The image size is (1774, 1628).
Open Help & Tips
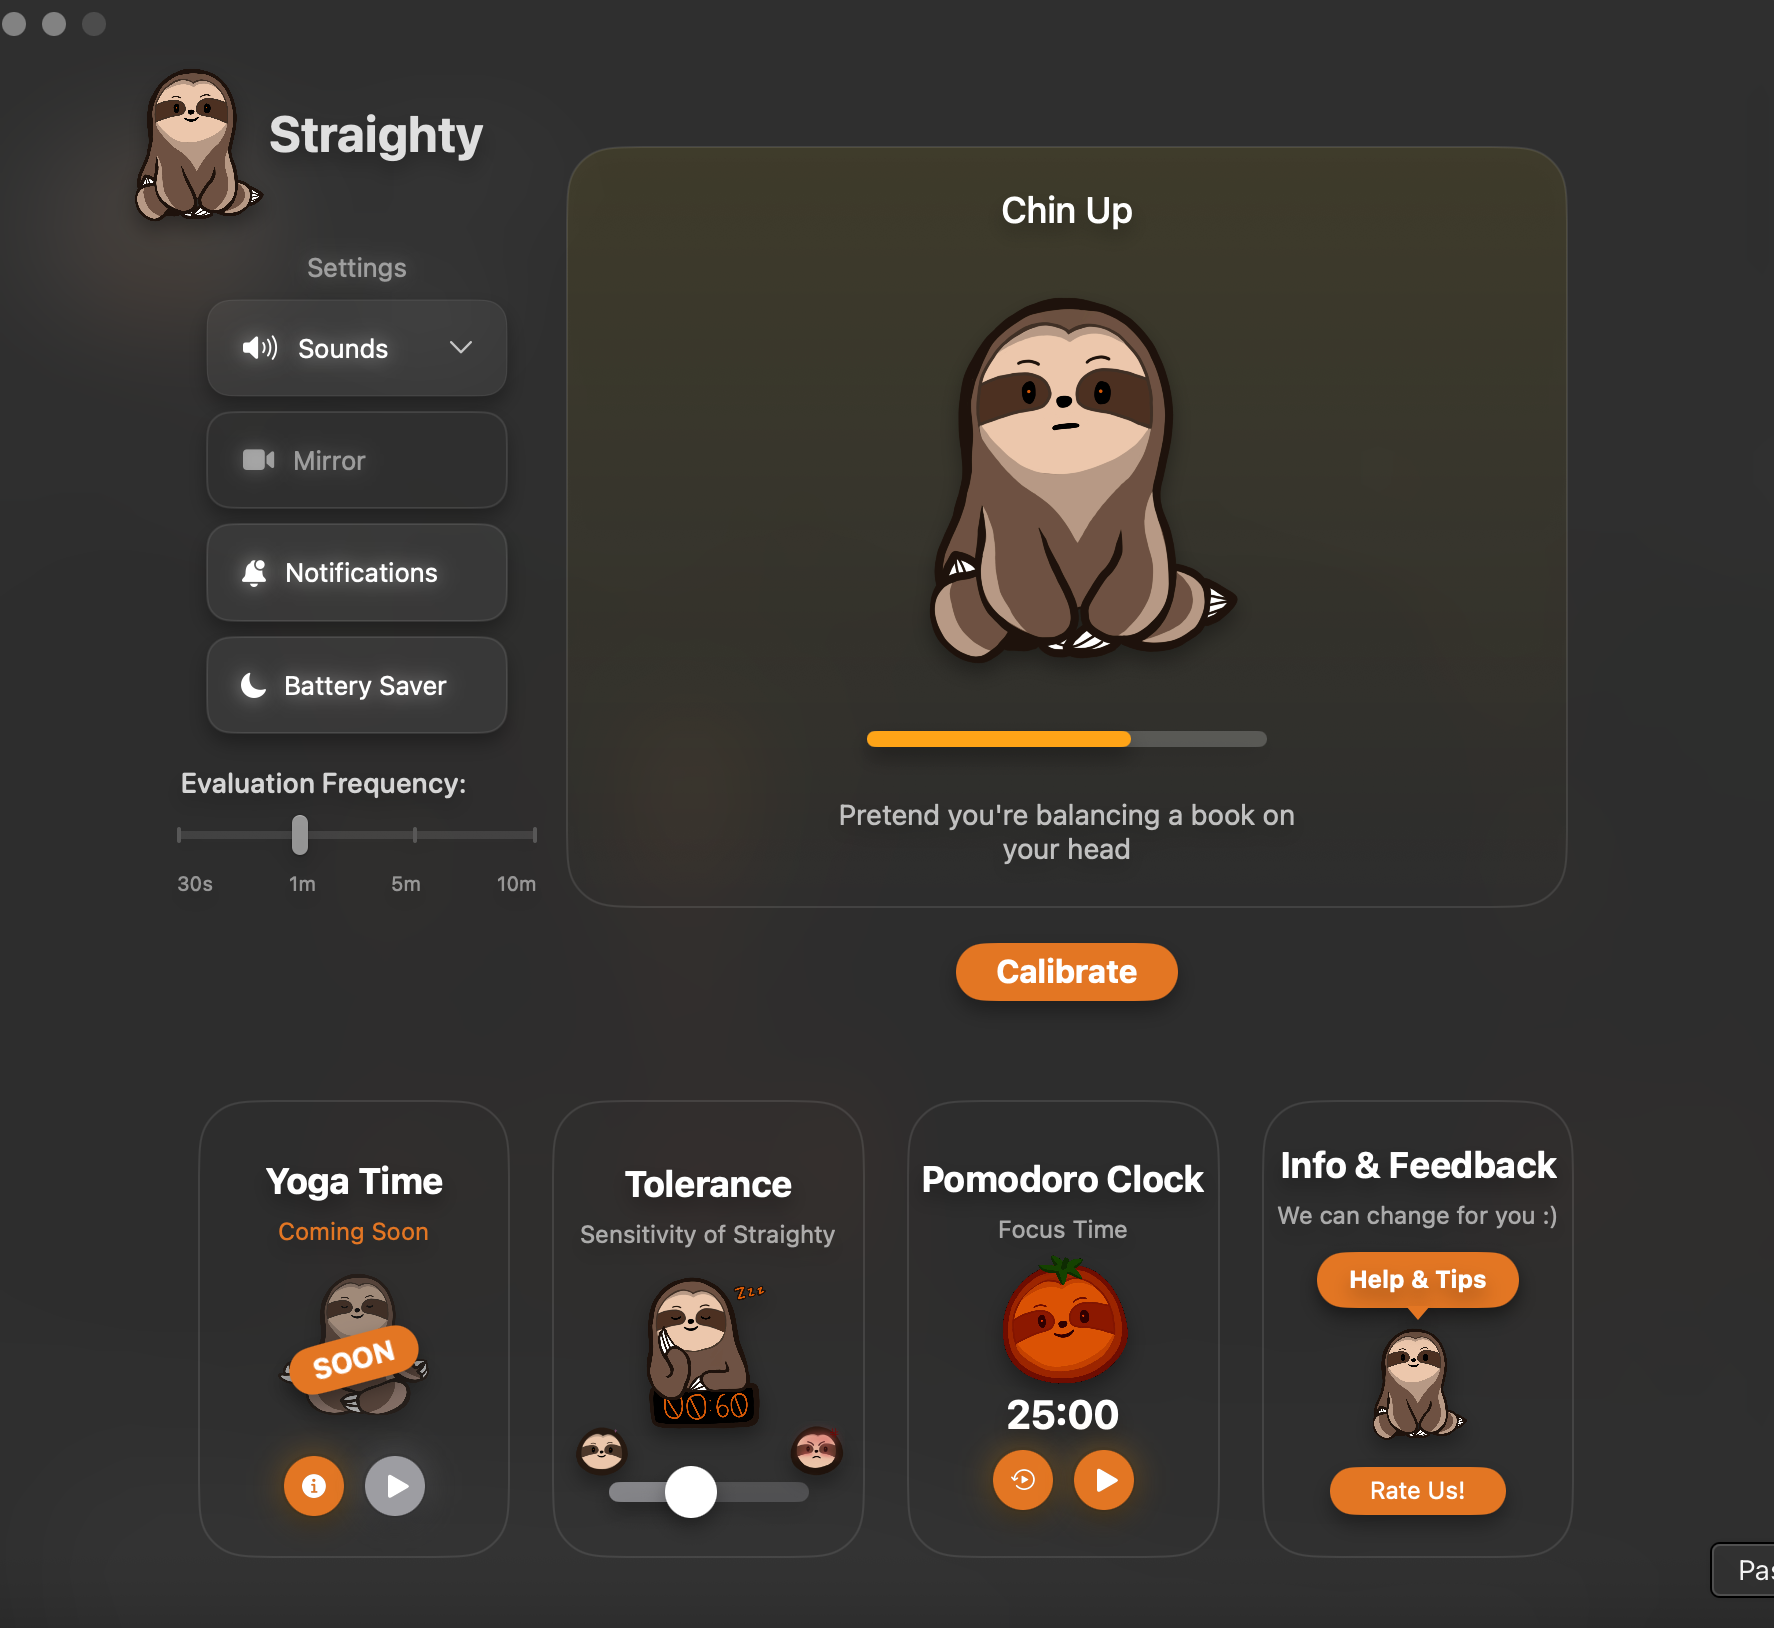(1417, 1279)
